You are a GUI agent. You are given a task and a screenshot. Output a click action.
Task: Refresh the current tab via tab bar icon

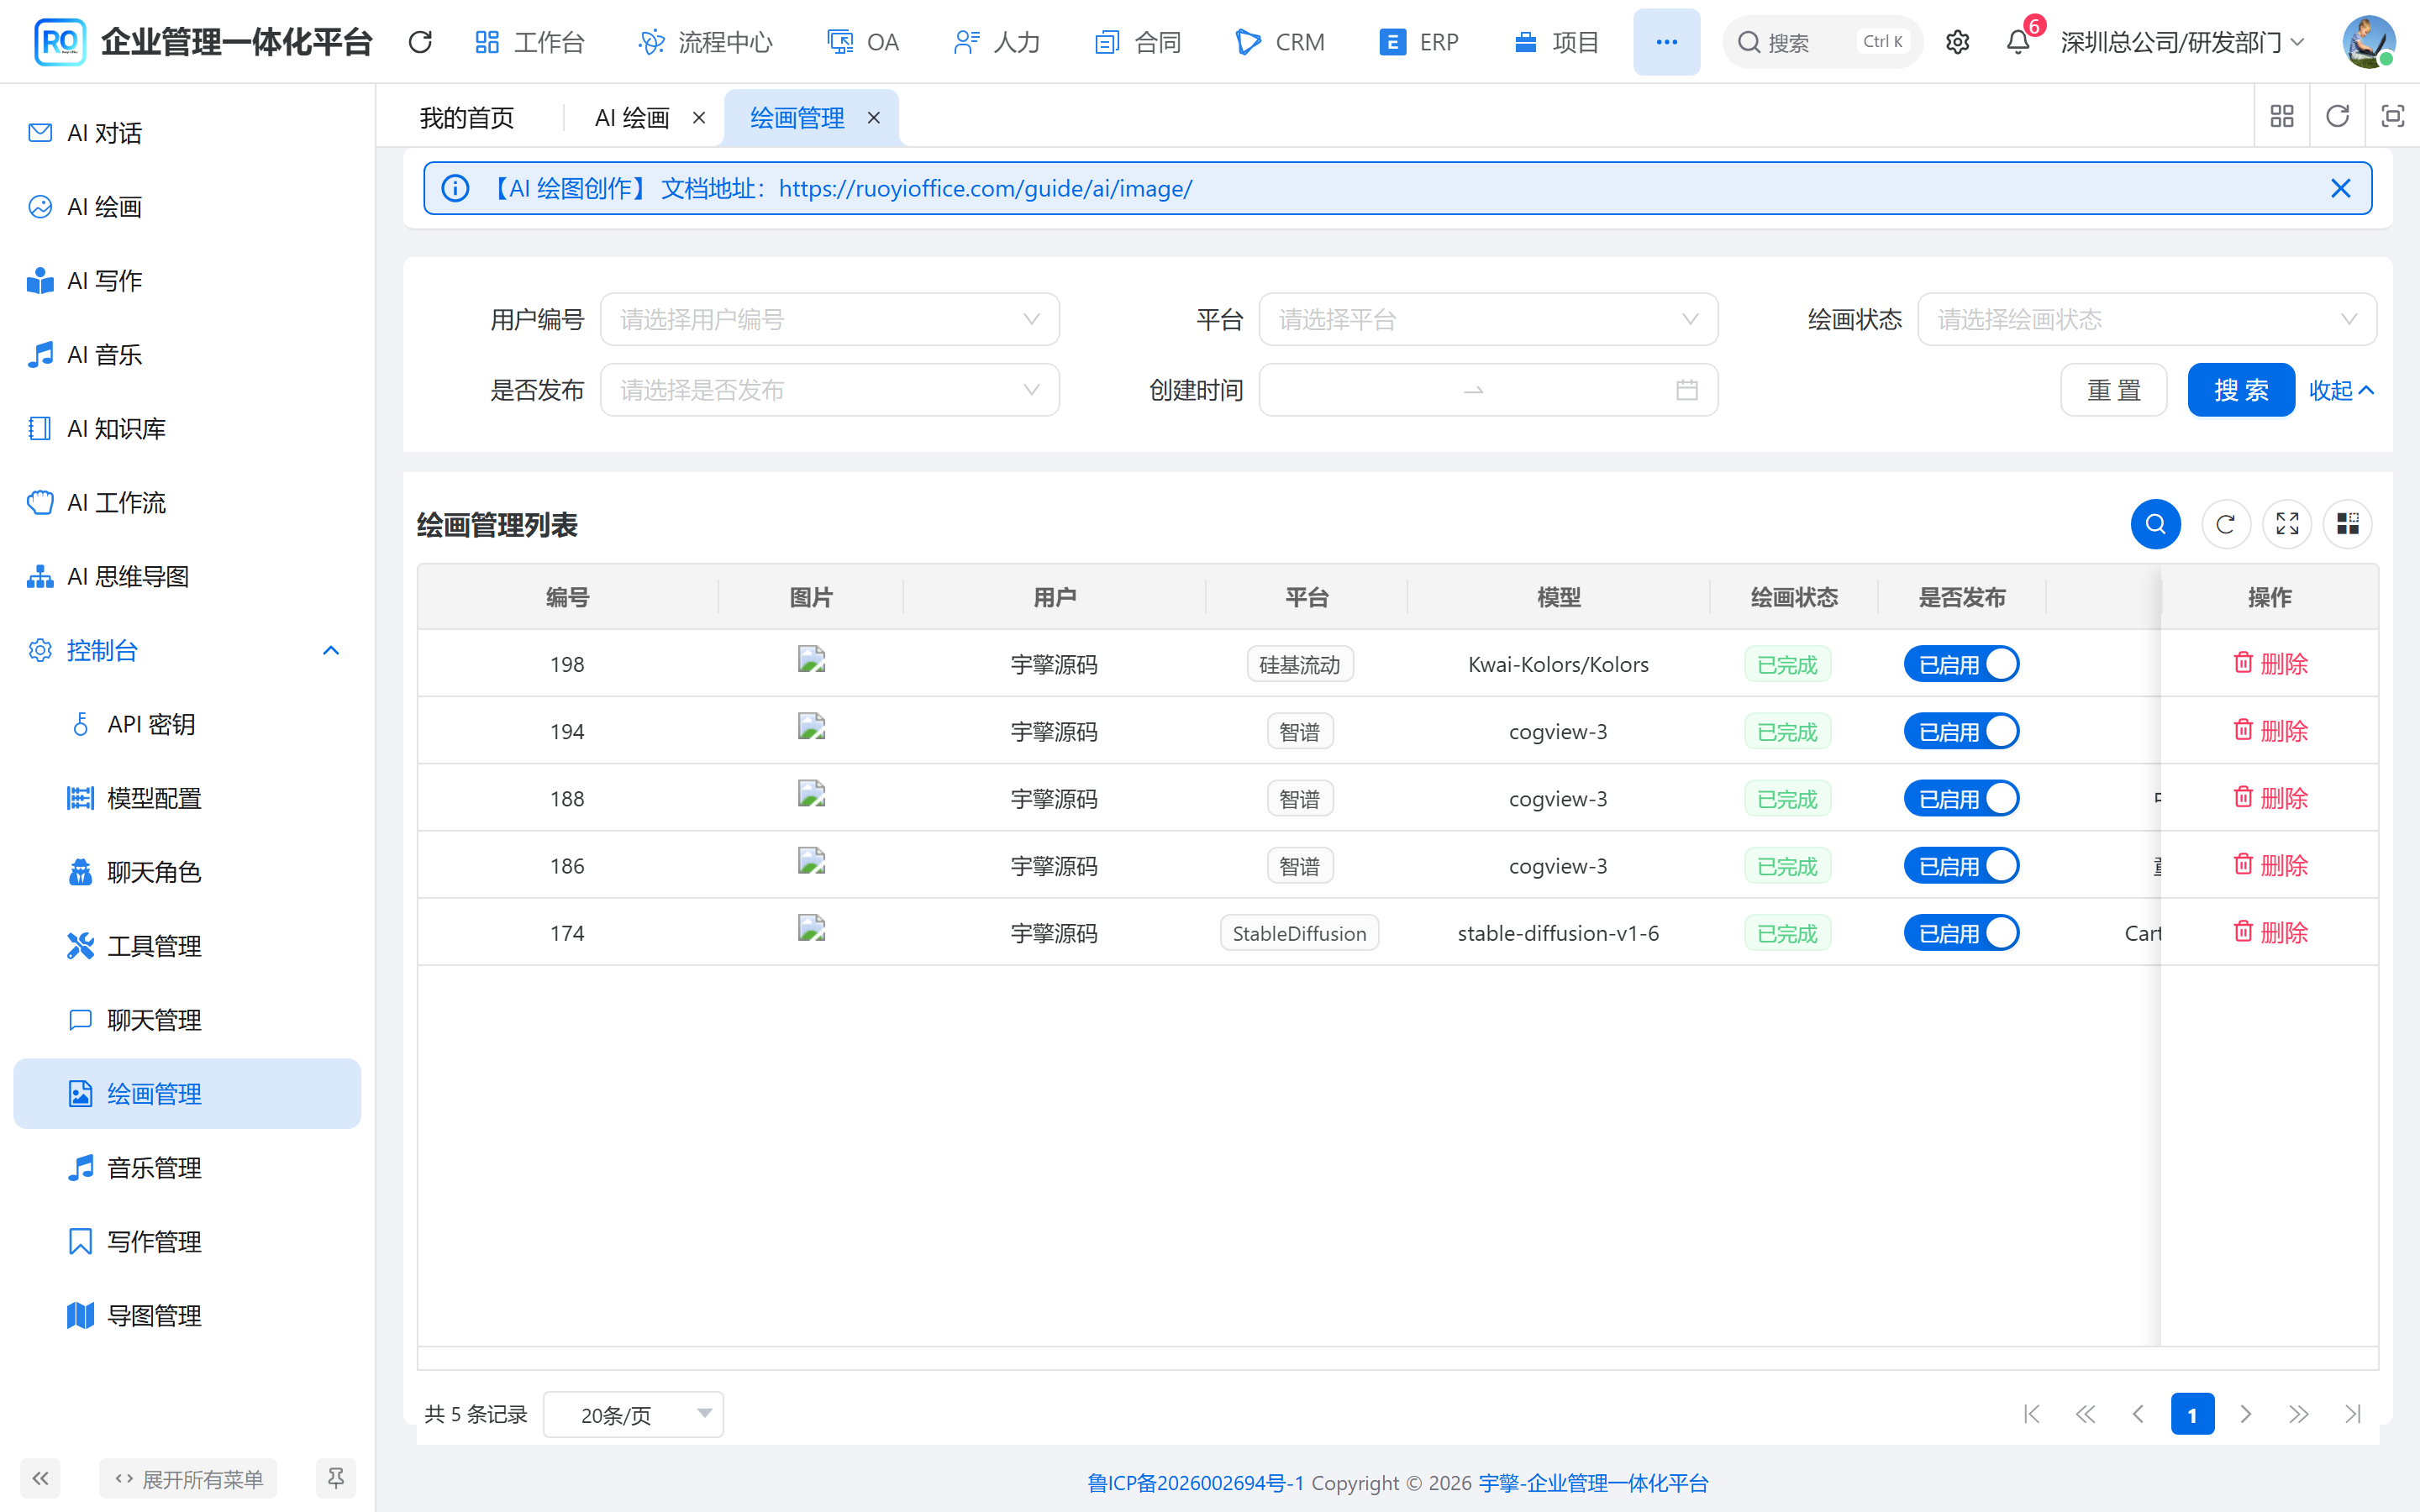[2337, 117]
